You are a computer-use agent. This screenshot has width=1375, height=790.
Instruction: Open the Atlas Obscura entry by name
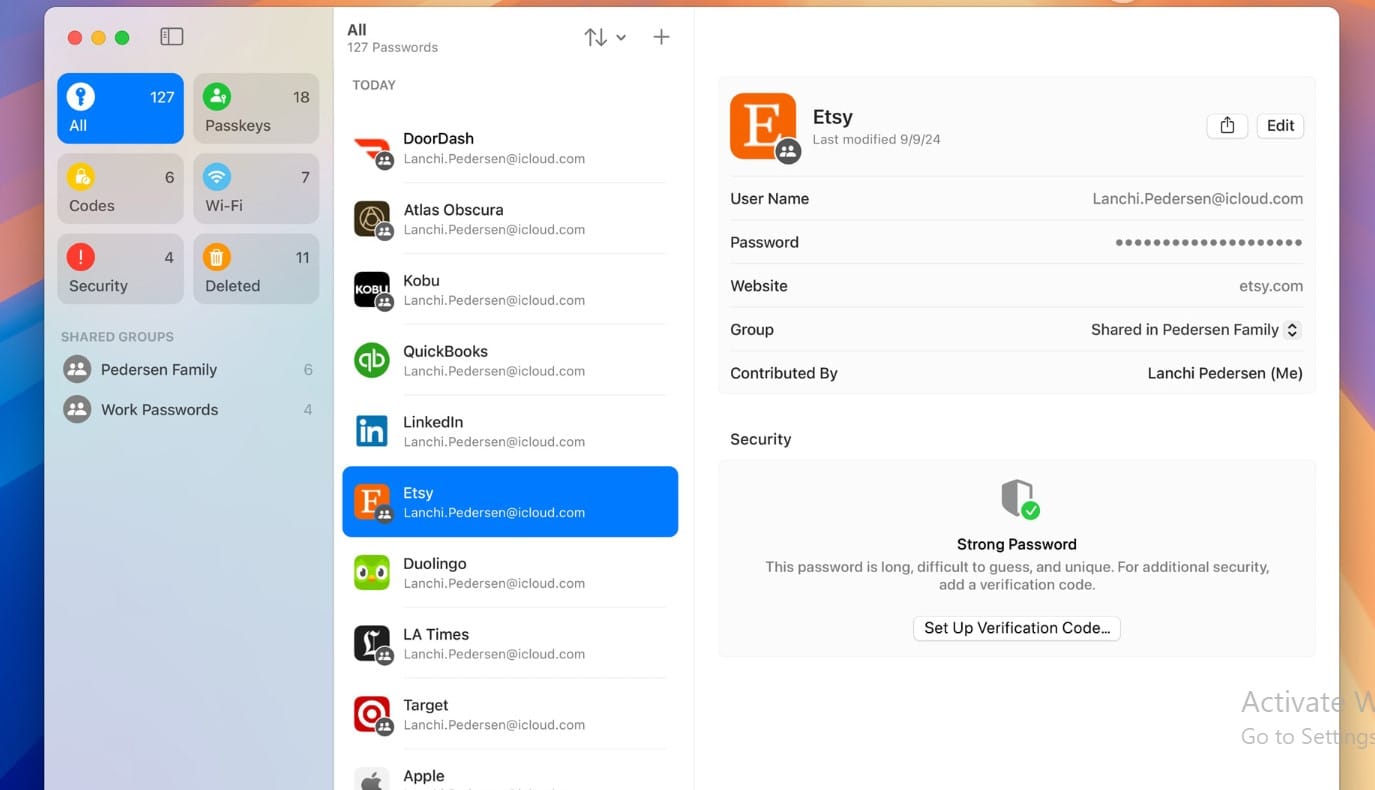(x=453, y=209)
